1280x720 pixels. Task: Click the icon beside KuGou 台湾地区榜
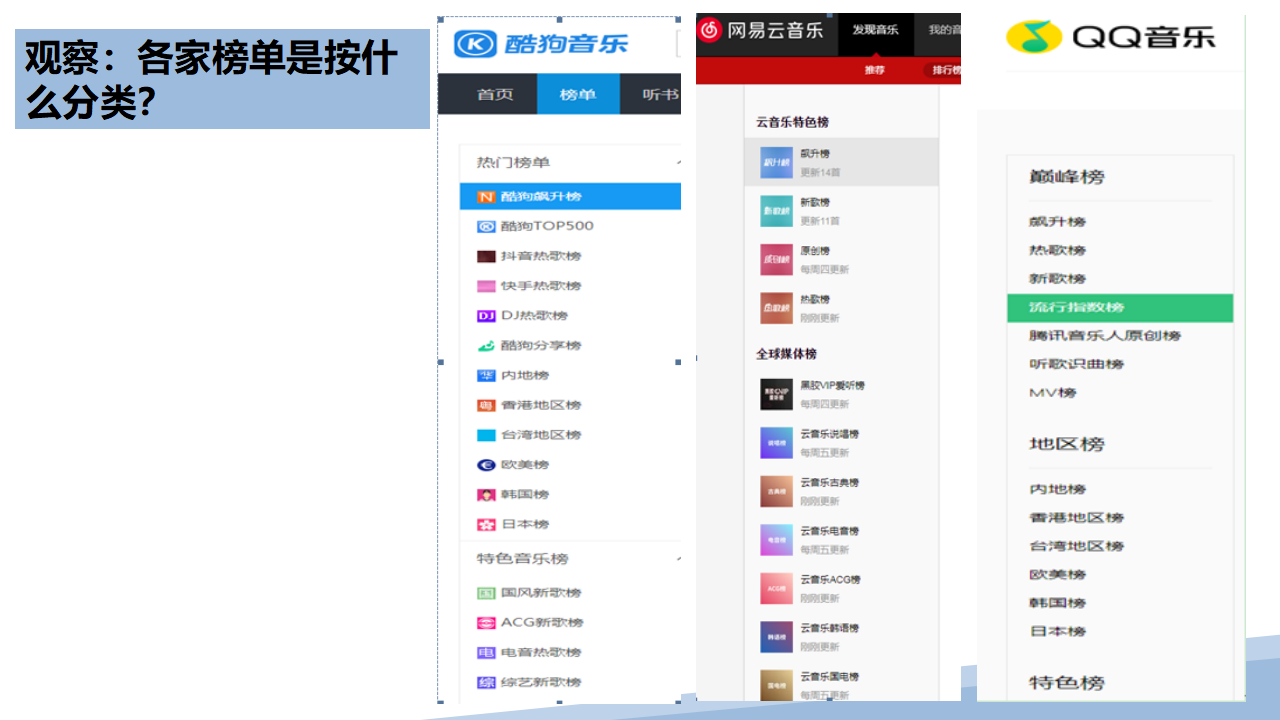click(486, 435)
